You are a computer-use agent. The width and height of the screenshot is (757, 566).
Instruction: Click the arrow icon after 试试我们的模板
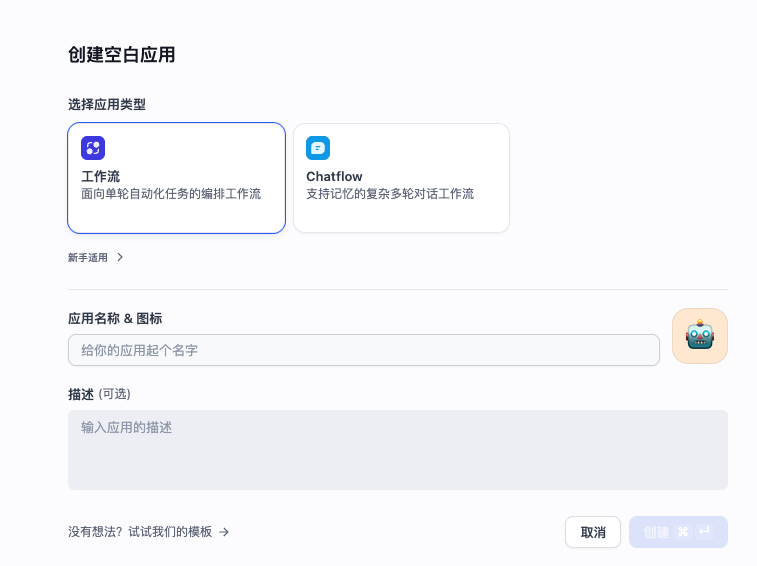(224, 532)
